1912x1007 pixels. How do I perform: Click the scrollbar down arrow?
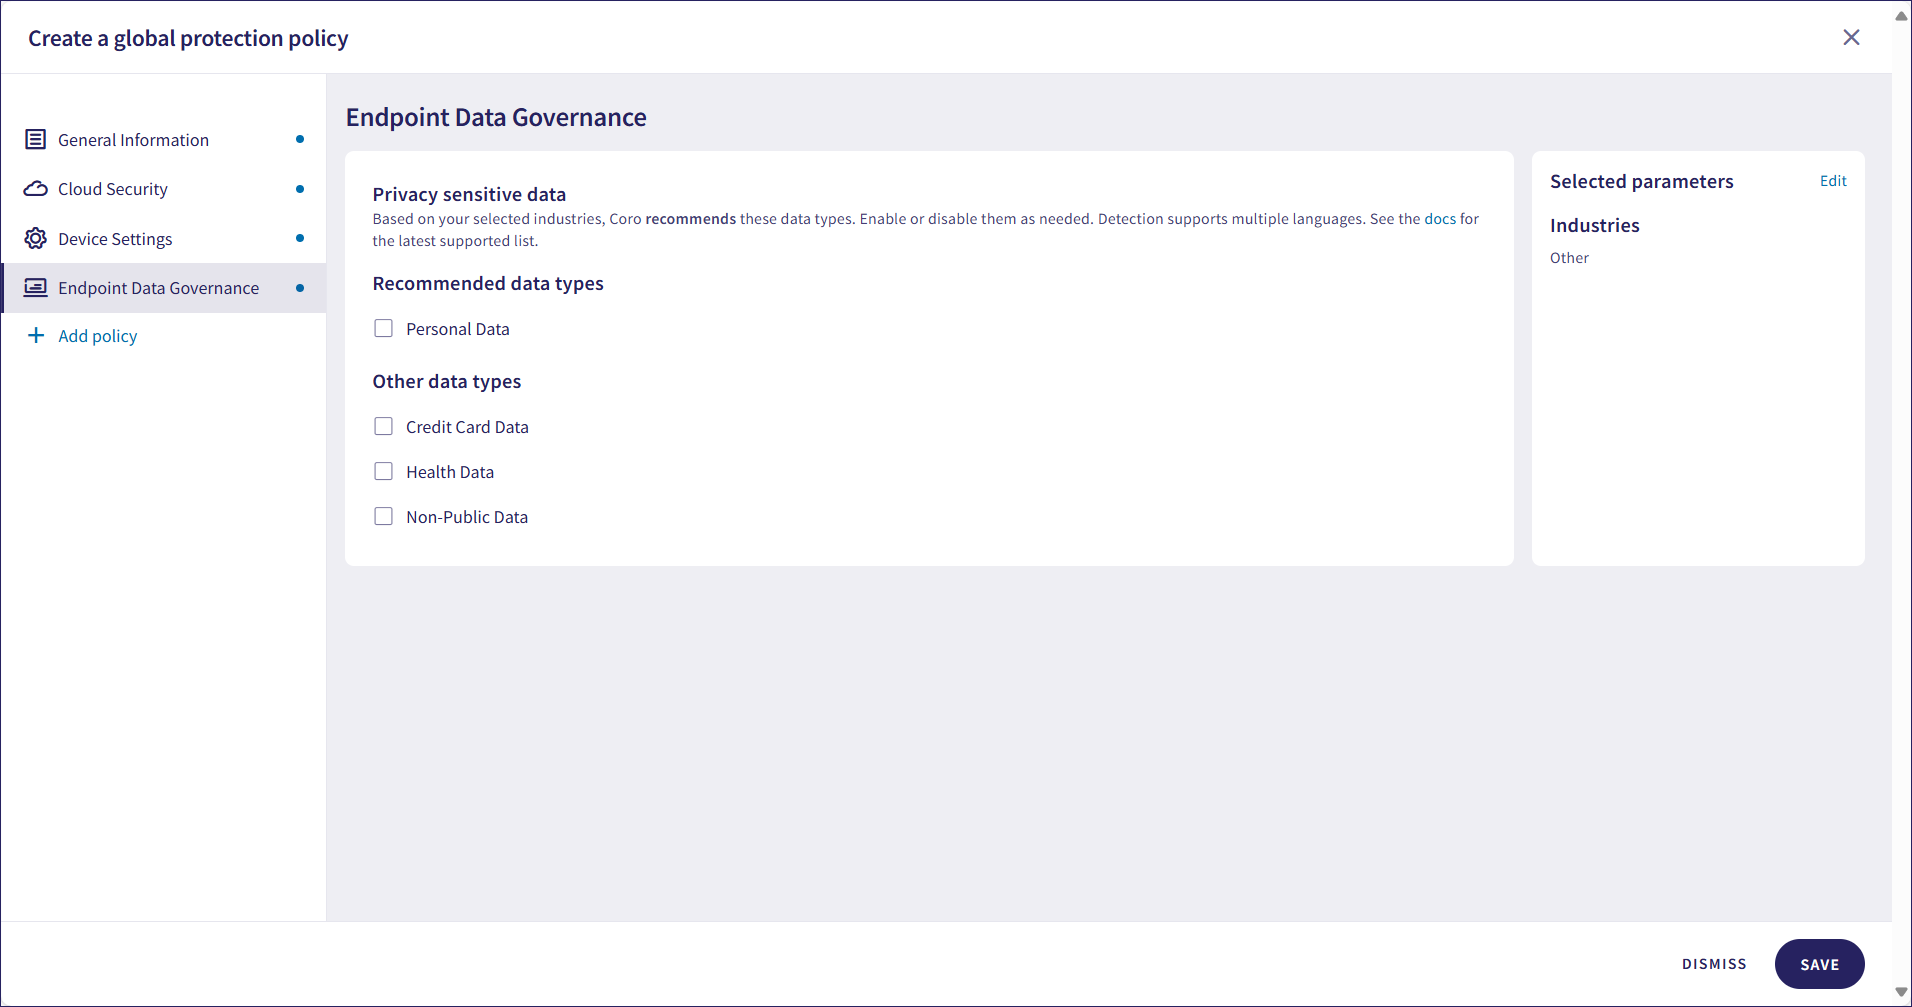pyautogui.click(x=1901, y=992)
